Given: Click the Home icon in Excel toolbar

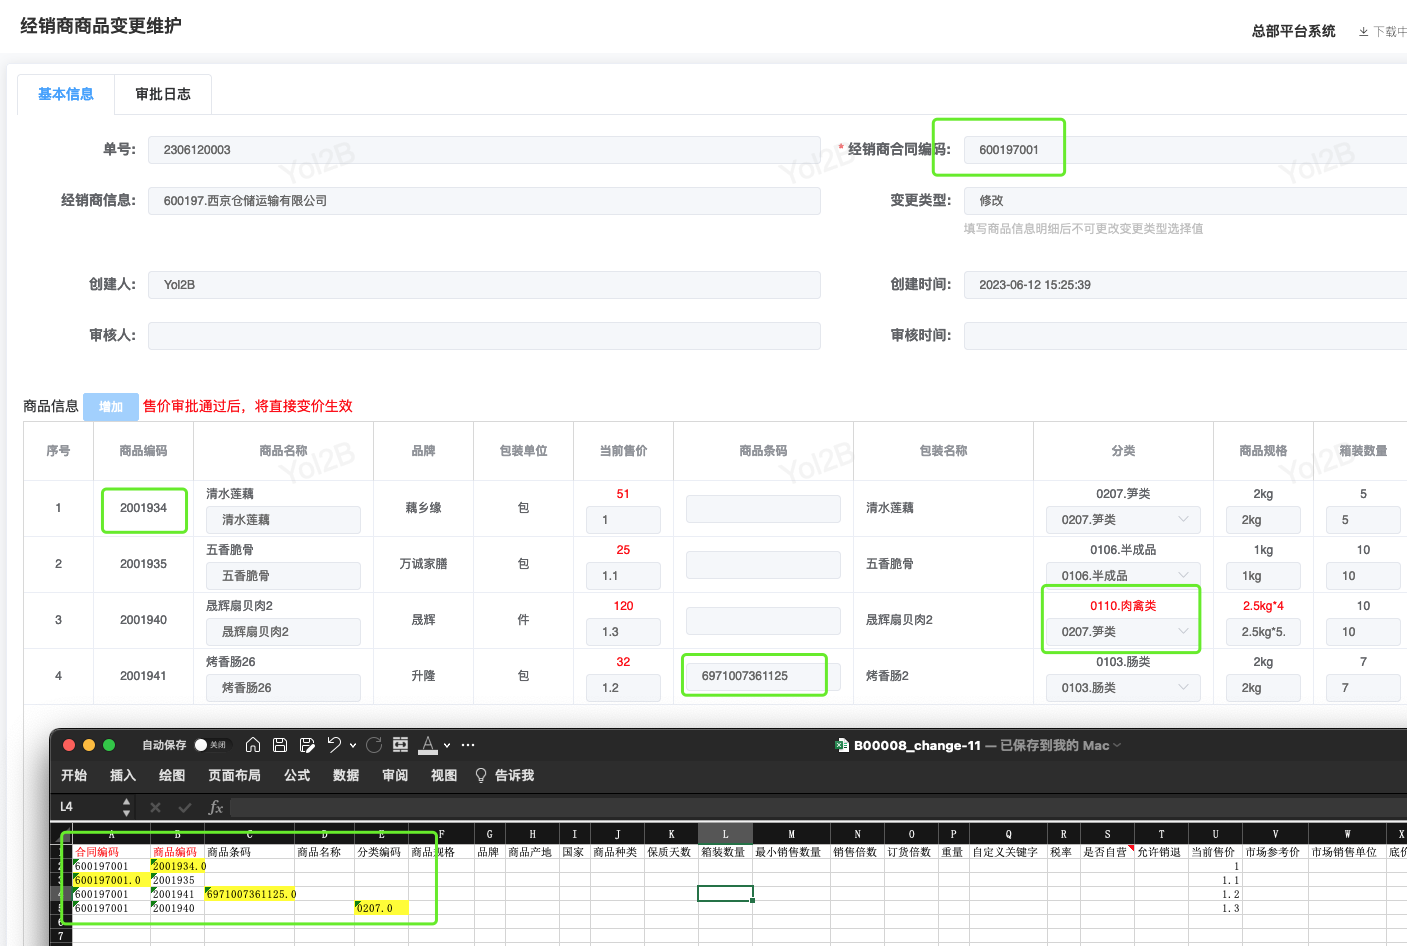Looking at the screenshot, I should (253, 745).
